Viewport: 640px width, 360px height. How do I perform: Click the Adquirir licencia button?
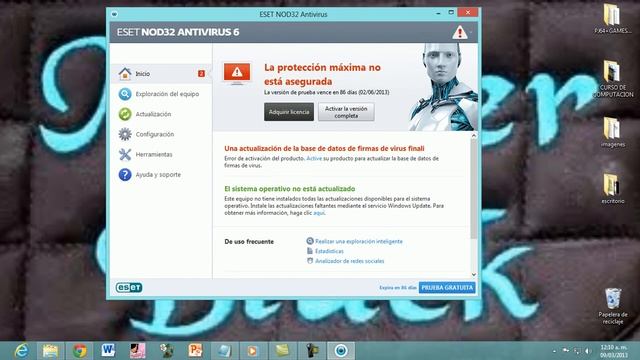[x=289, y=112]
